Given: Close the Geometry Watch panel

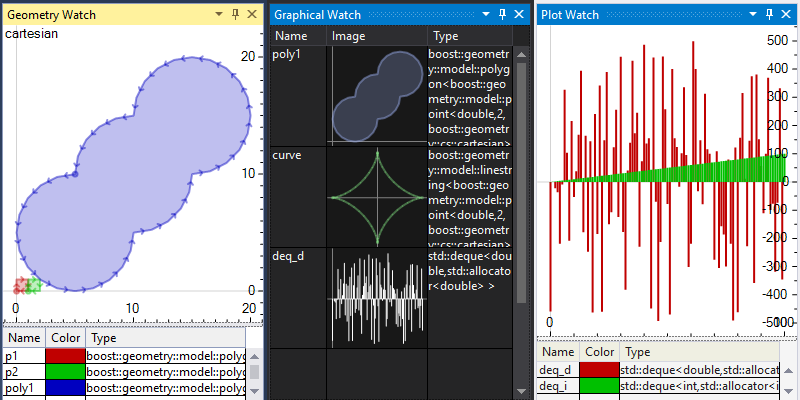Looking at the screenshot, I should pyautogui.click(x=252, y=14).
